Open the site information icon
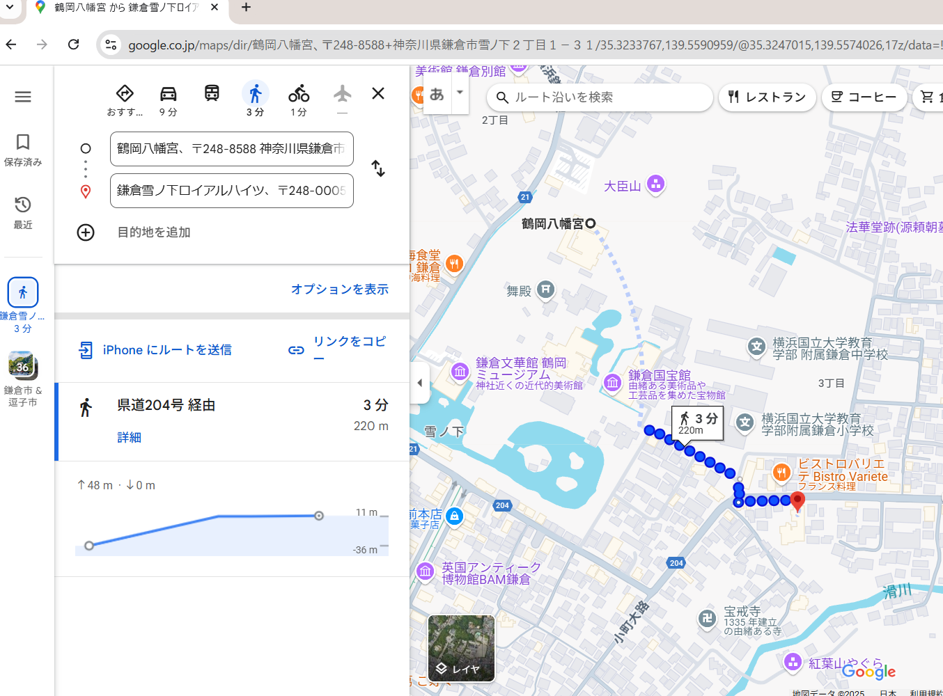 click(x=111, y=45)
